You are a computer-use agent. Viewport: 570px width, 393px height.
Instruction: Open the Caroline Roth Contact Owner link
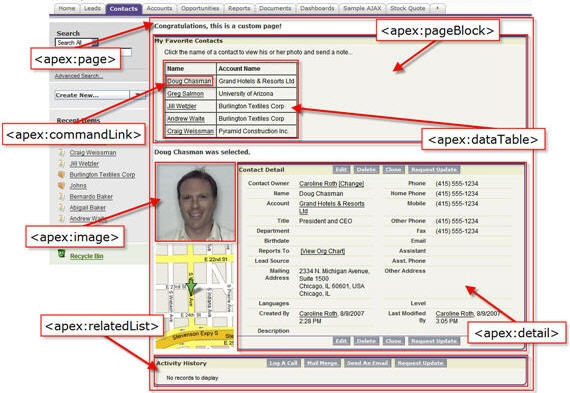pos(318,184)
